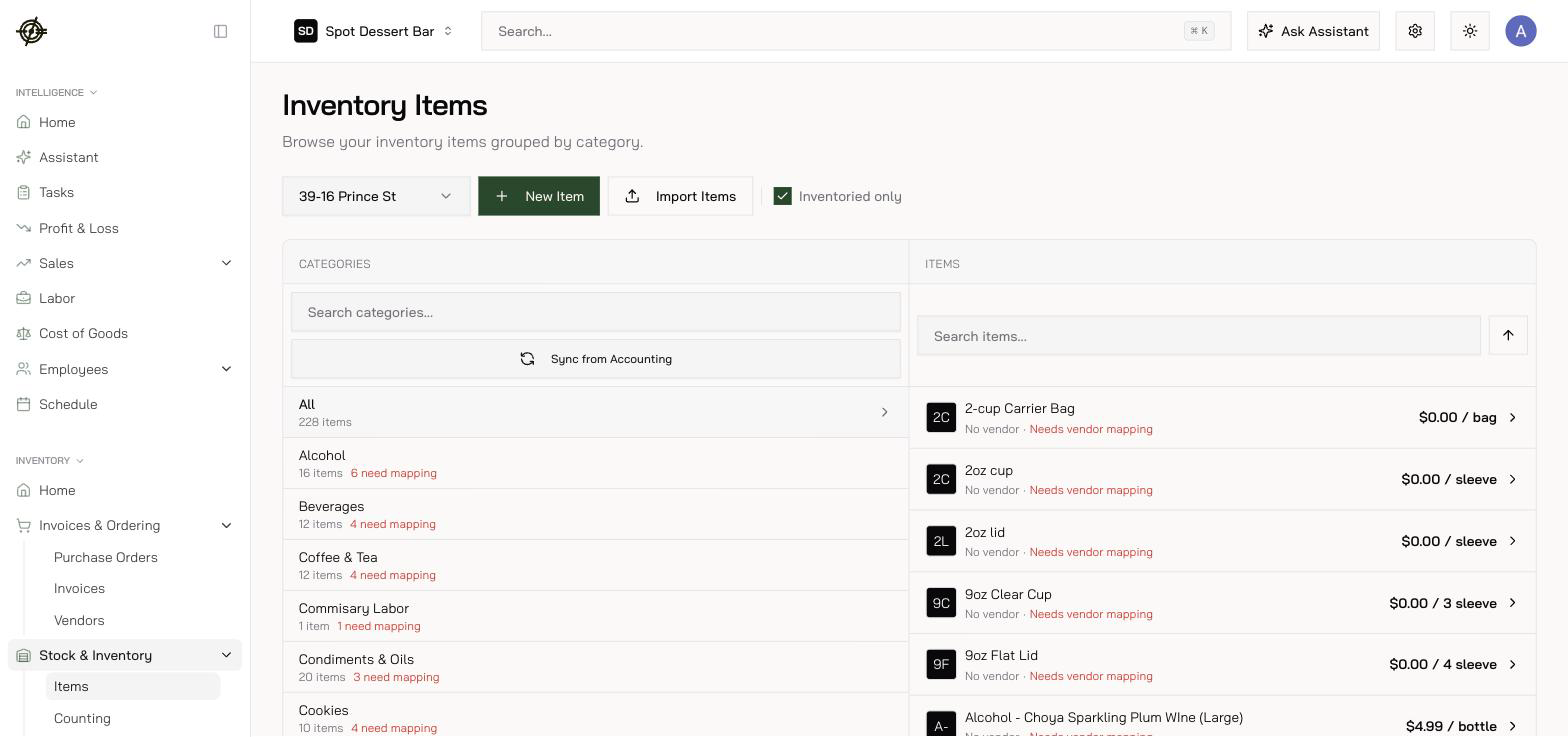Click the sparkle icon in Ask Assistant
Screen dimensions: 1568x737
point(1266,31)
